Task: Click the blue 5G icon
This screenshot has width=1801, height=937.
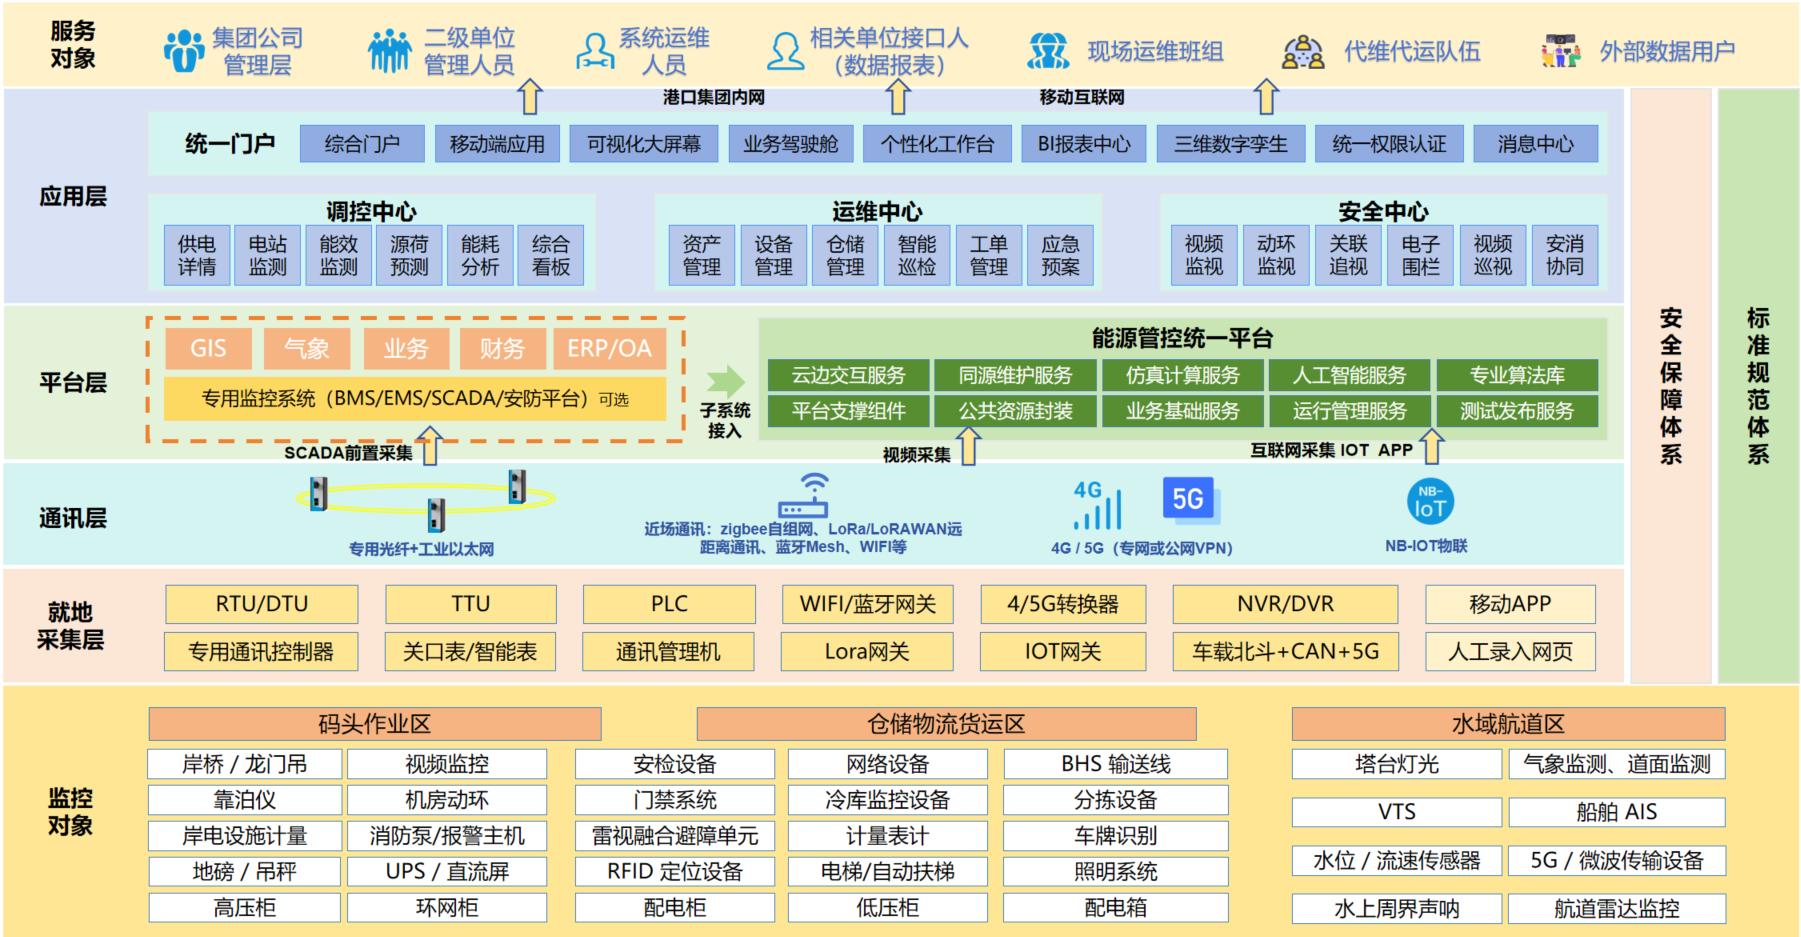Action: pyautogui.click(x=1191, y=500)
